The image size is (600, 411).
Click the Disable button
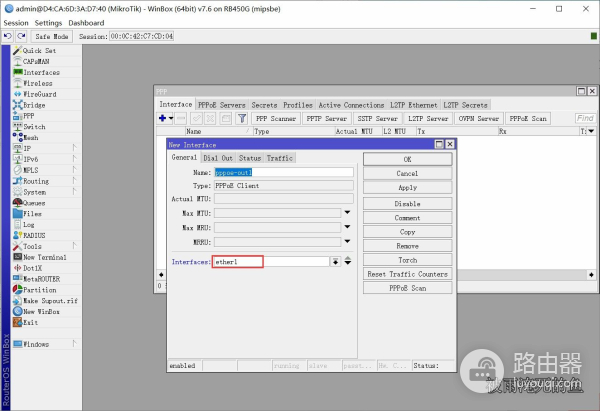click(408, 204)
